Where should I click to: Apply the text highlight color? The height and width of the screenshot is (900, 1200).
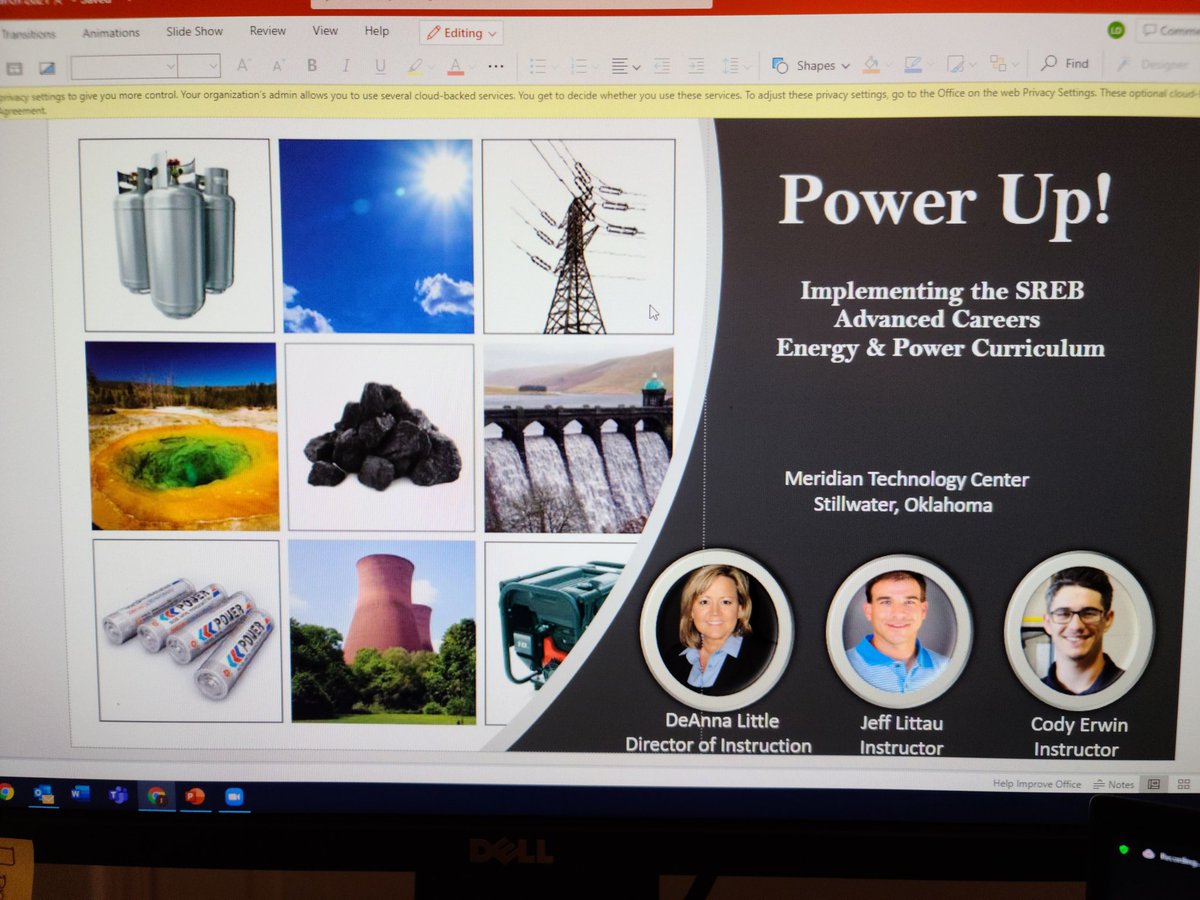(x=415, y=67)
